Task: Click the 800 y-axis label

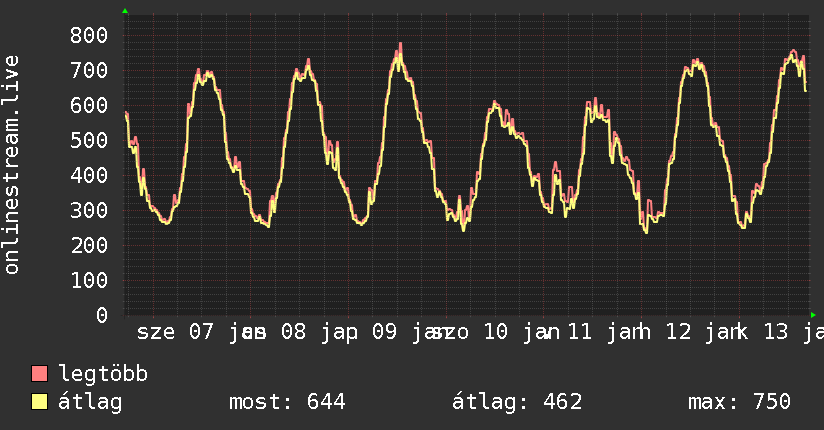Action: point(89,35)
